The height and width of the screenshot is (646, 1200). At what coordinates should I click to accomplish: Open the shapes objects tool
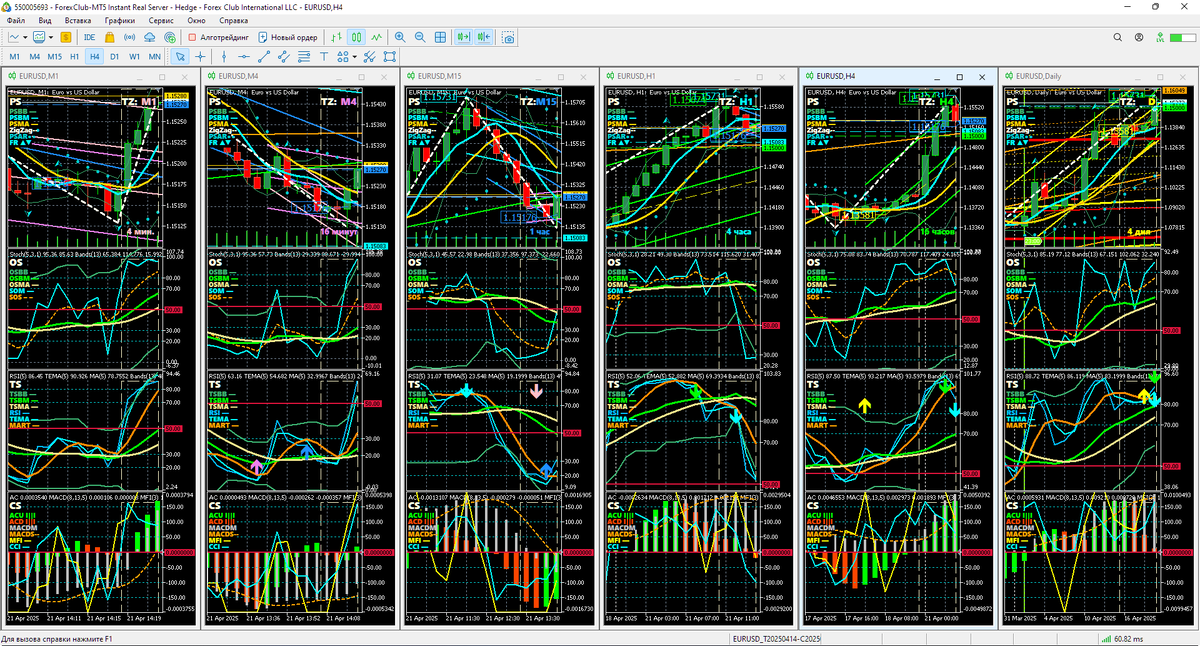(x=342, y=57)
